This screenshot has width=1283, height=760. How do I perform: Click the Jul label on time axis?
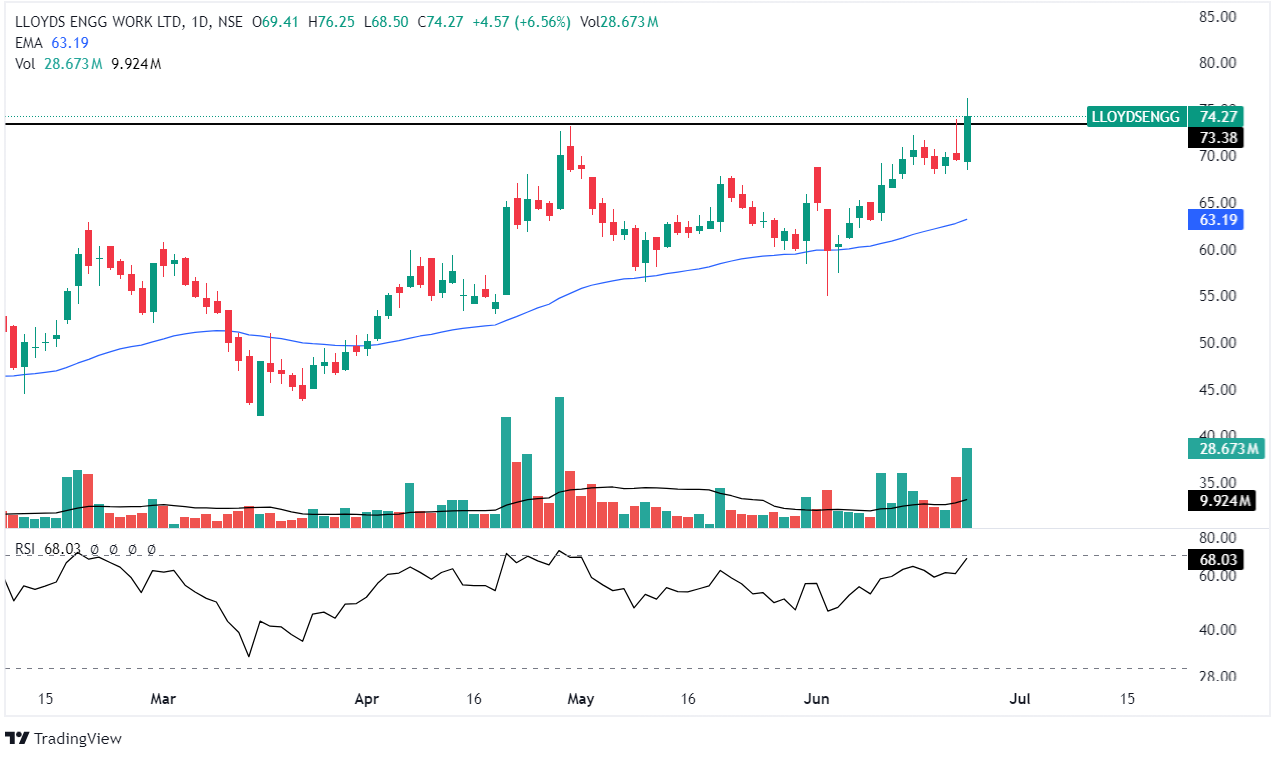tap(1019, 699)
